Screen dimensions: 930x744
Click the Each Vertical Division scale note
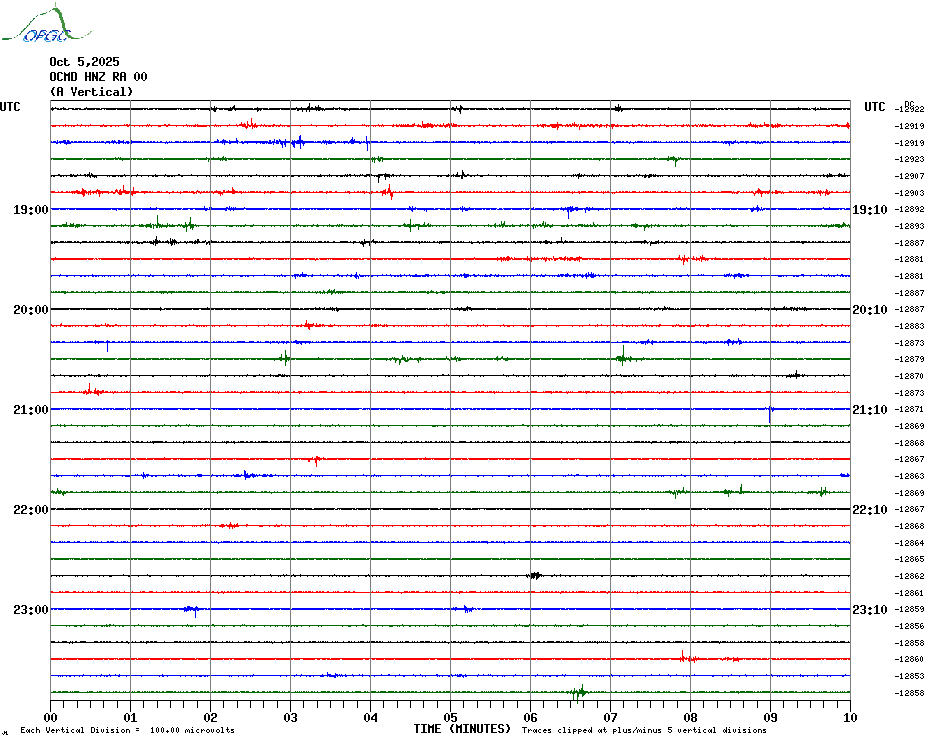127,730
